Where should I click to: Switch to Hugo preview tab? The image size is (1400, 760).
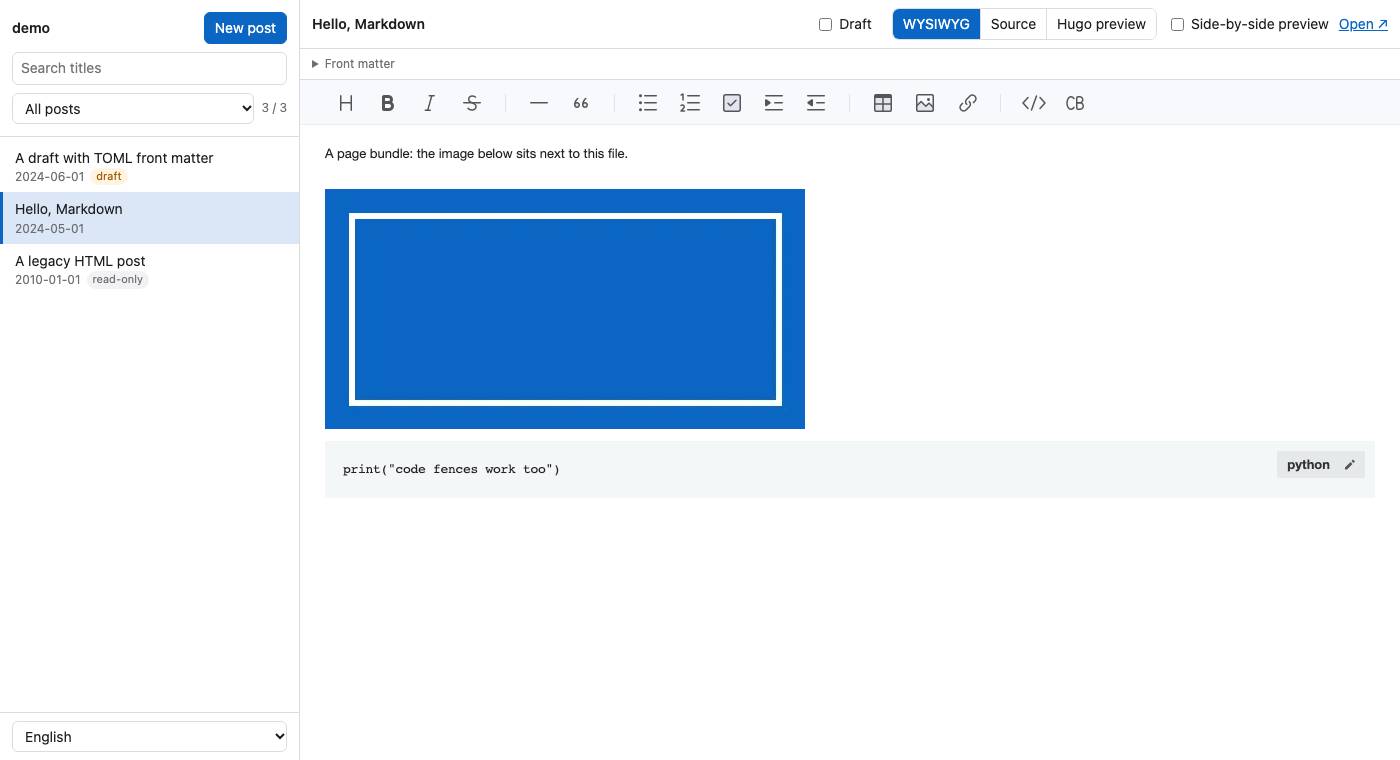(x=1101, y=24)
